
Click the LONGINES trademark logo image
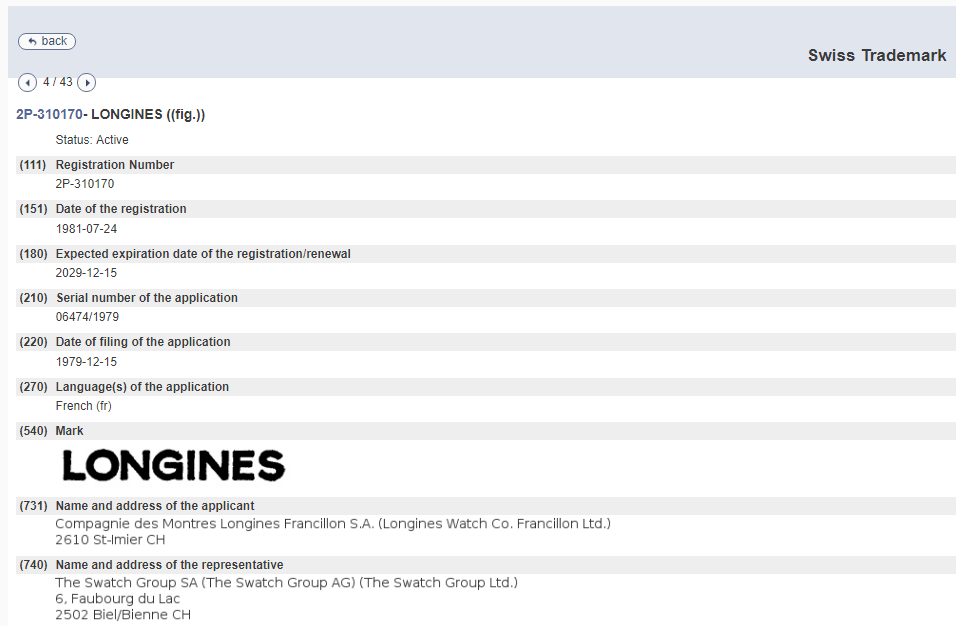174,466
